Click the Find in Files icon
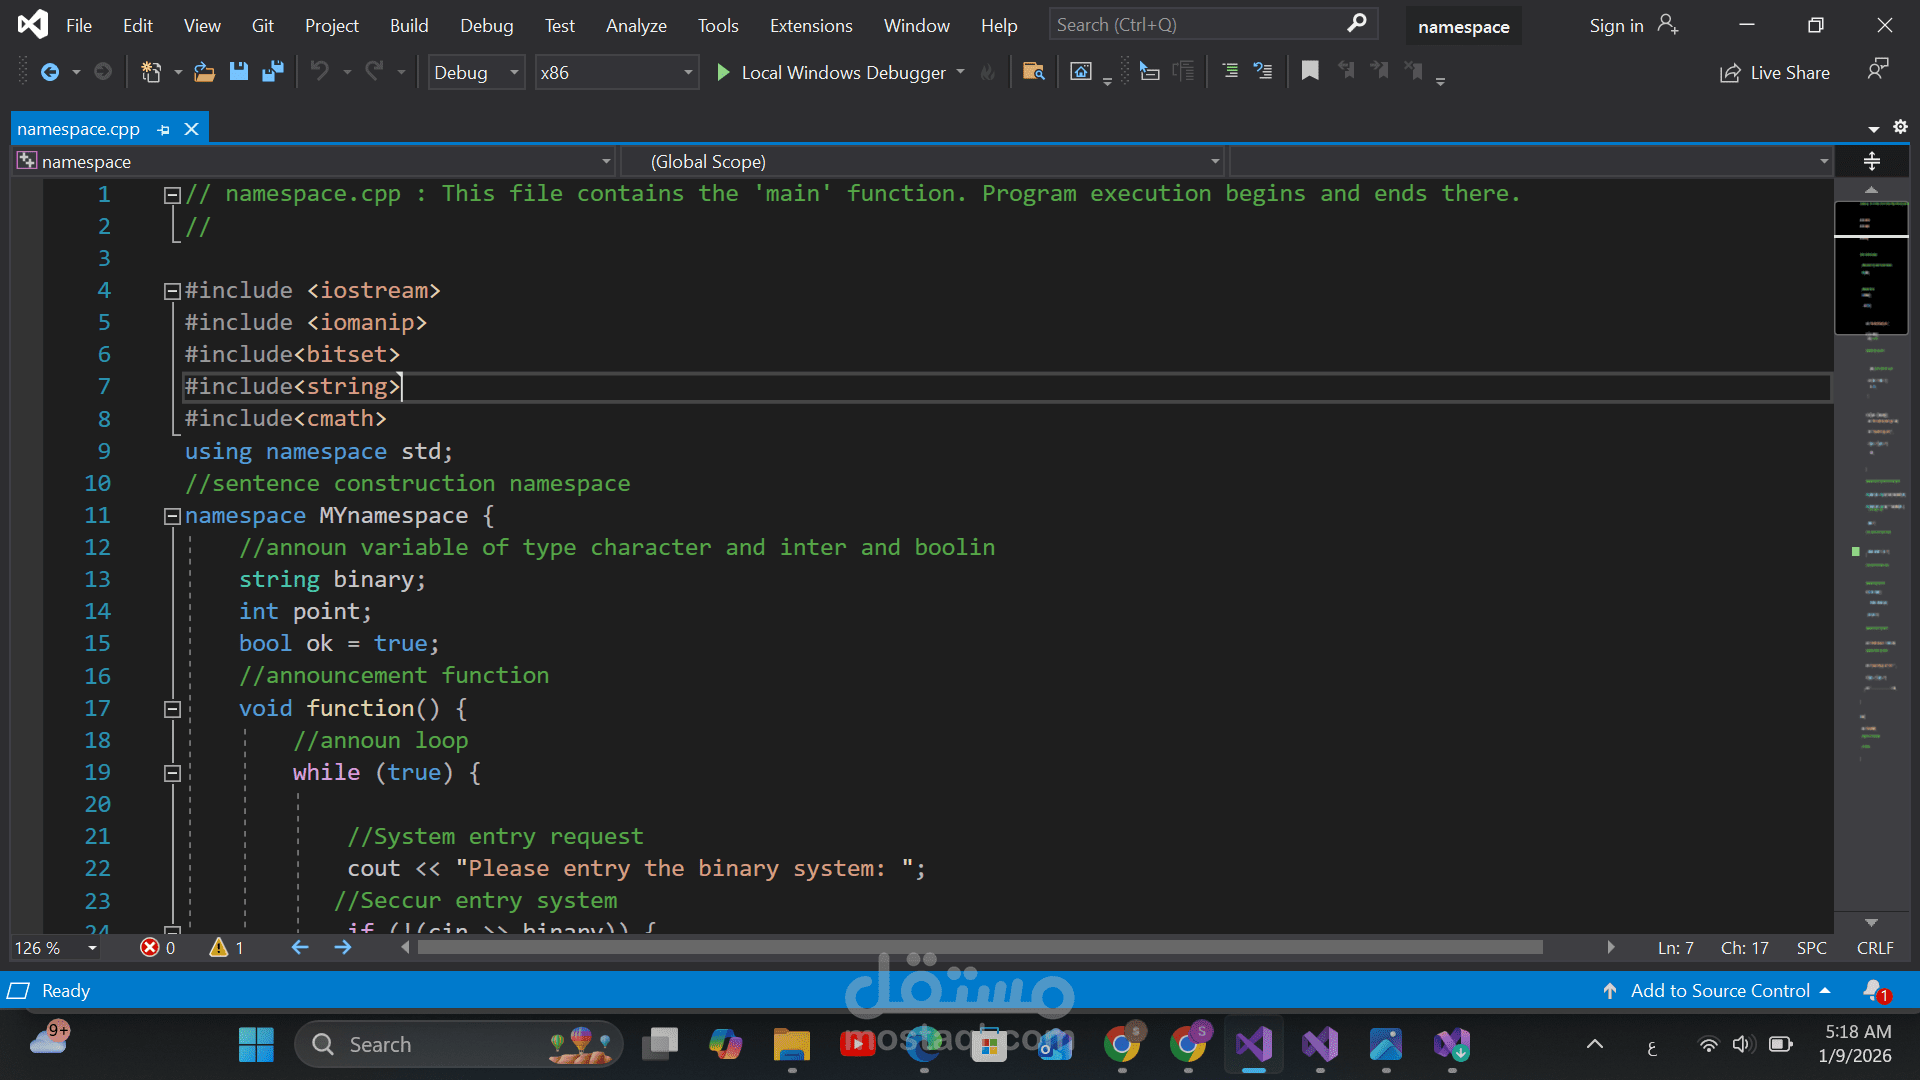Image resolution: width=1920 pixels, height=1080 pixels. click(x=1033, y=72)
